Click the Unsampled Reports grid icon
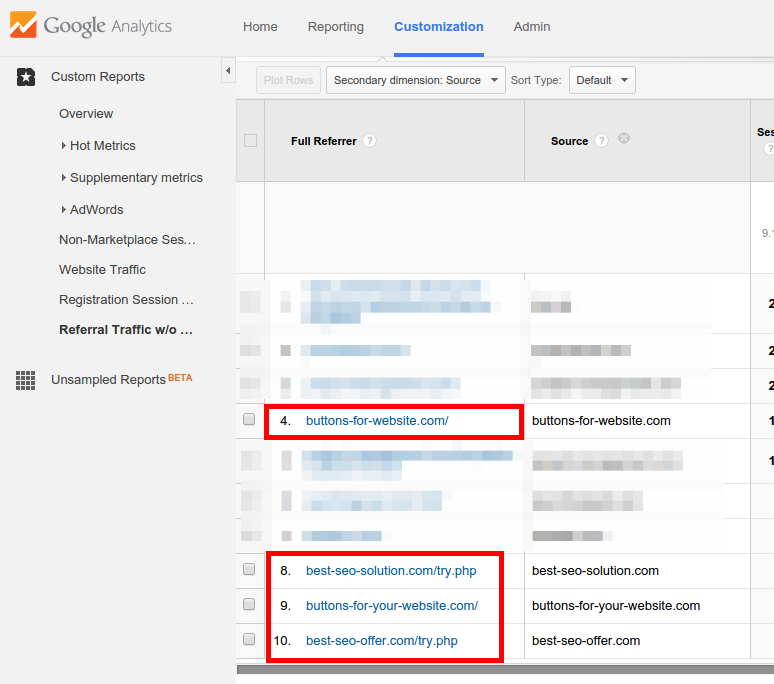 (25, 380)
